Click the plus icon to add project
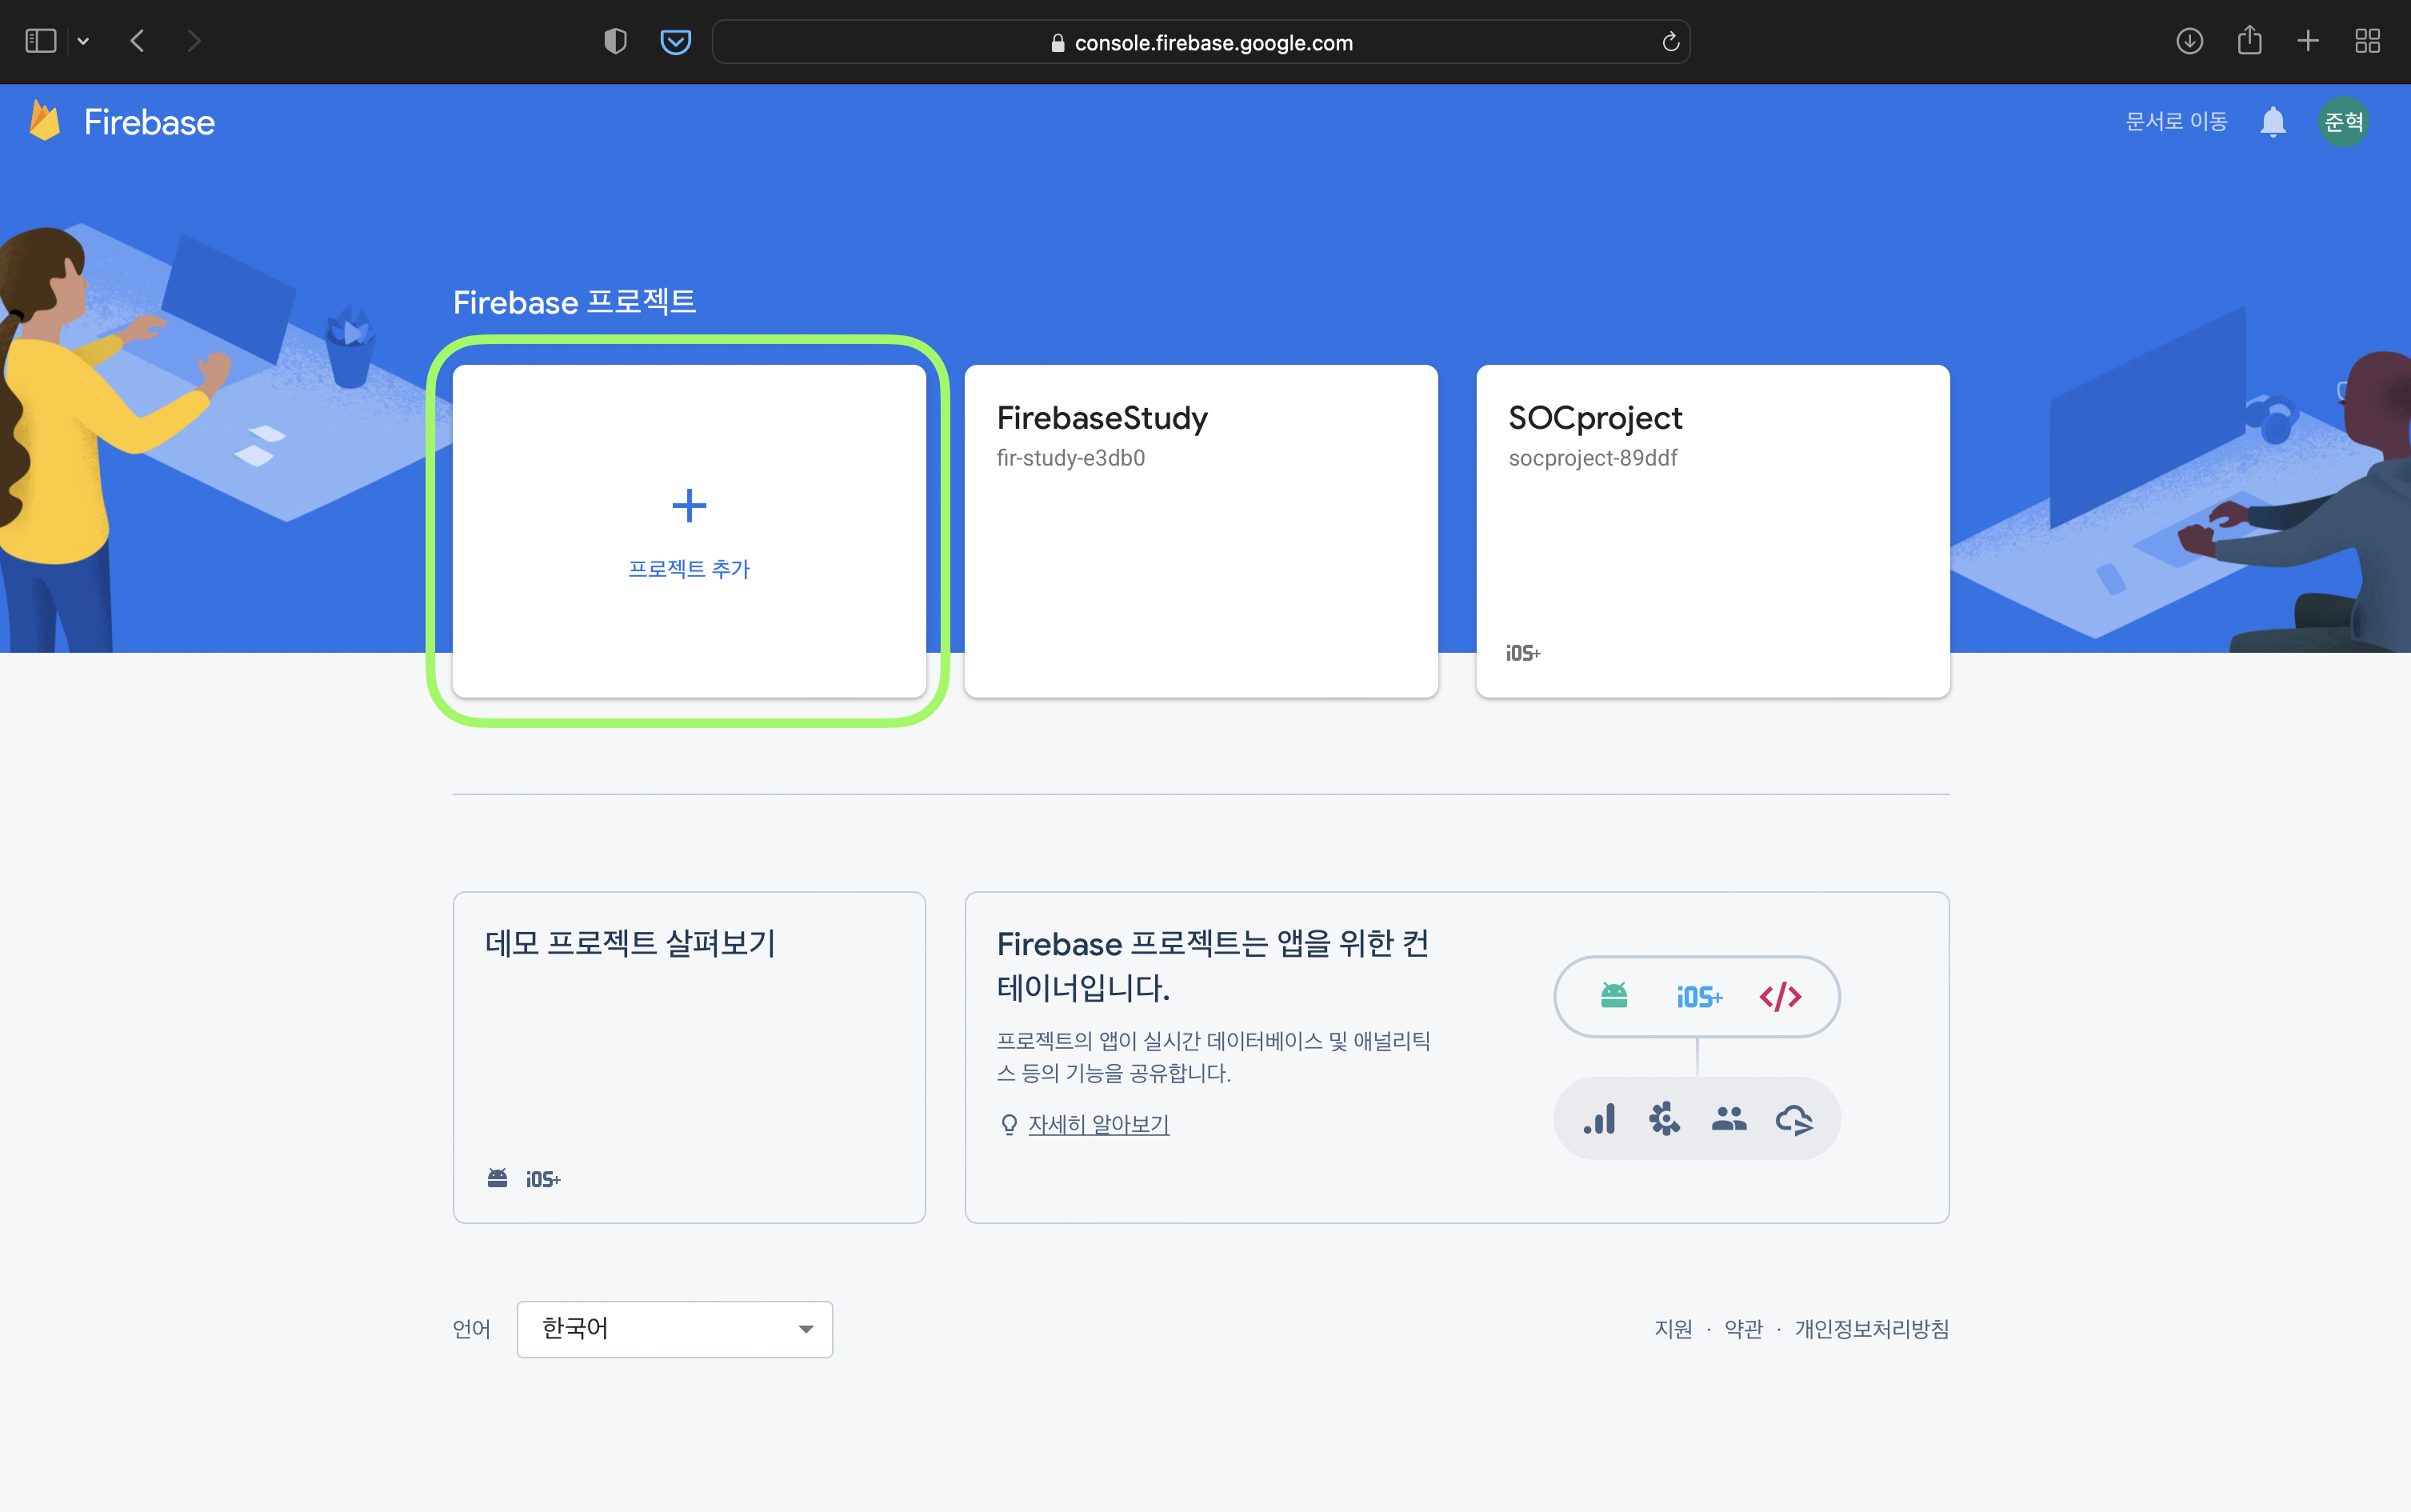The height and width of the screenshot is (1512, 2411). (689, 505)
